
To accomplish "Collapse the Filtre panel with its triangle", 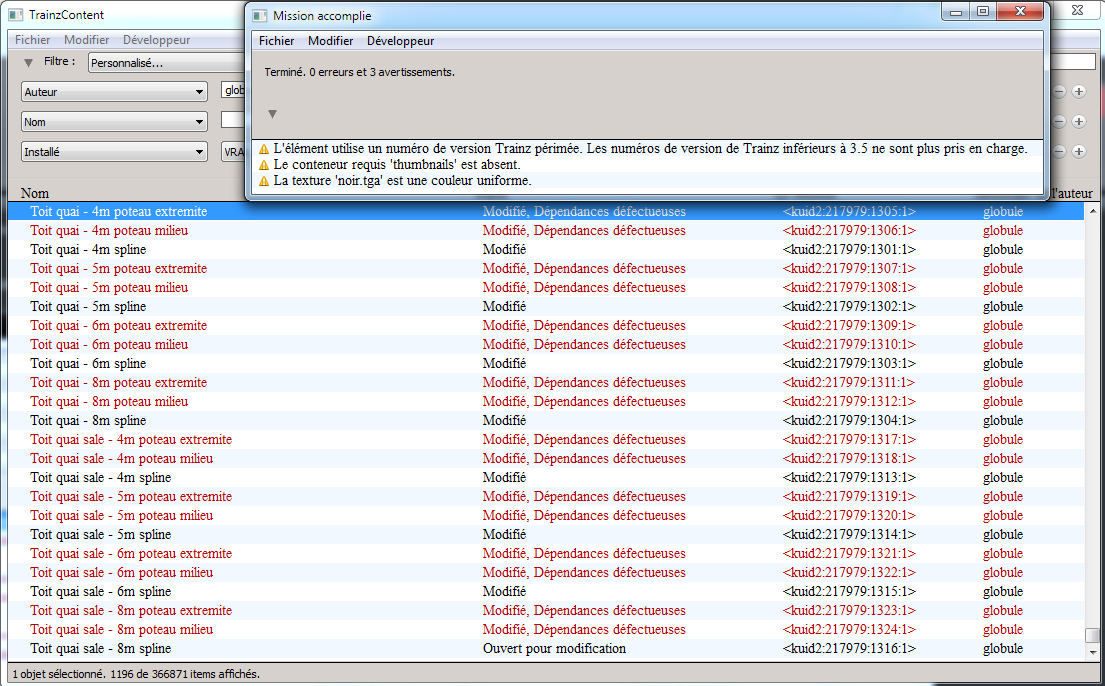I will 28,63.
